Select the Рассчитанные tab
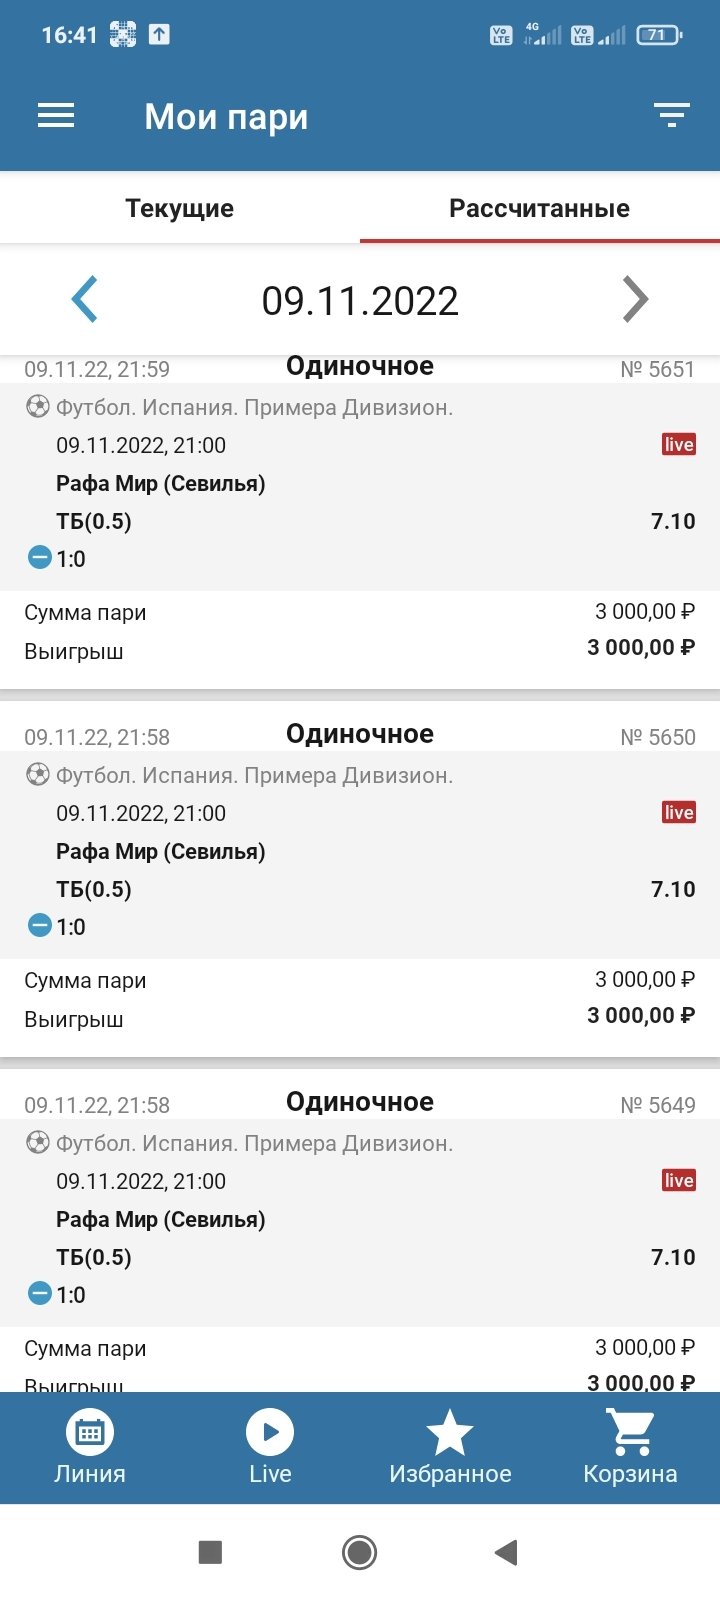The width and height of the screenshot is (720, 1600). pos(539,208)
